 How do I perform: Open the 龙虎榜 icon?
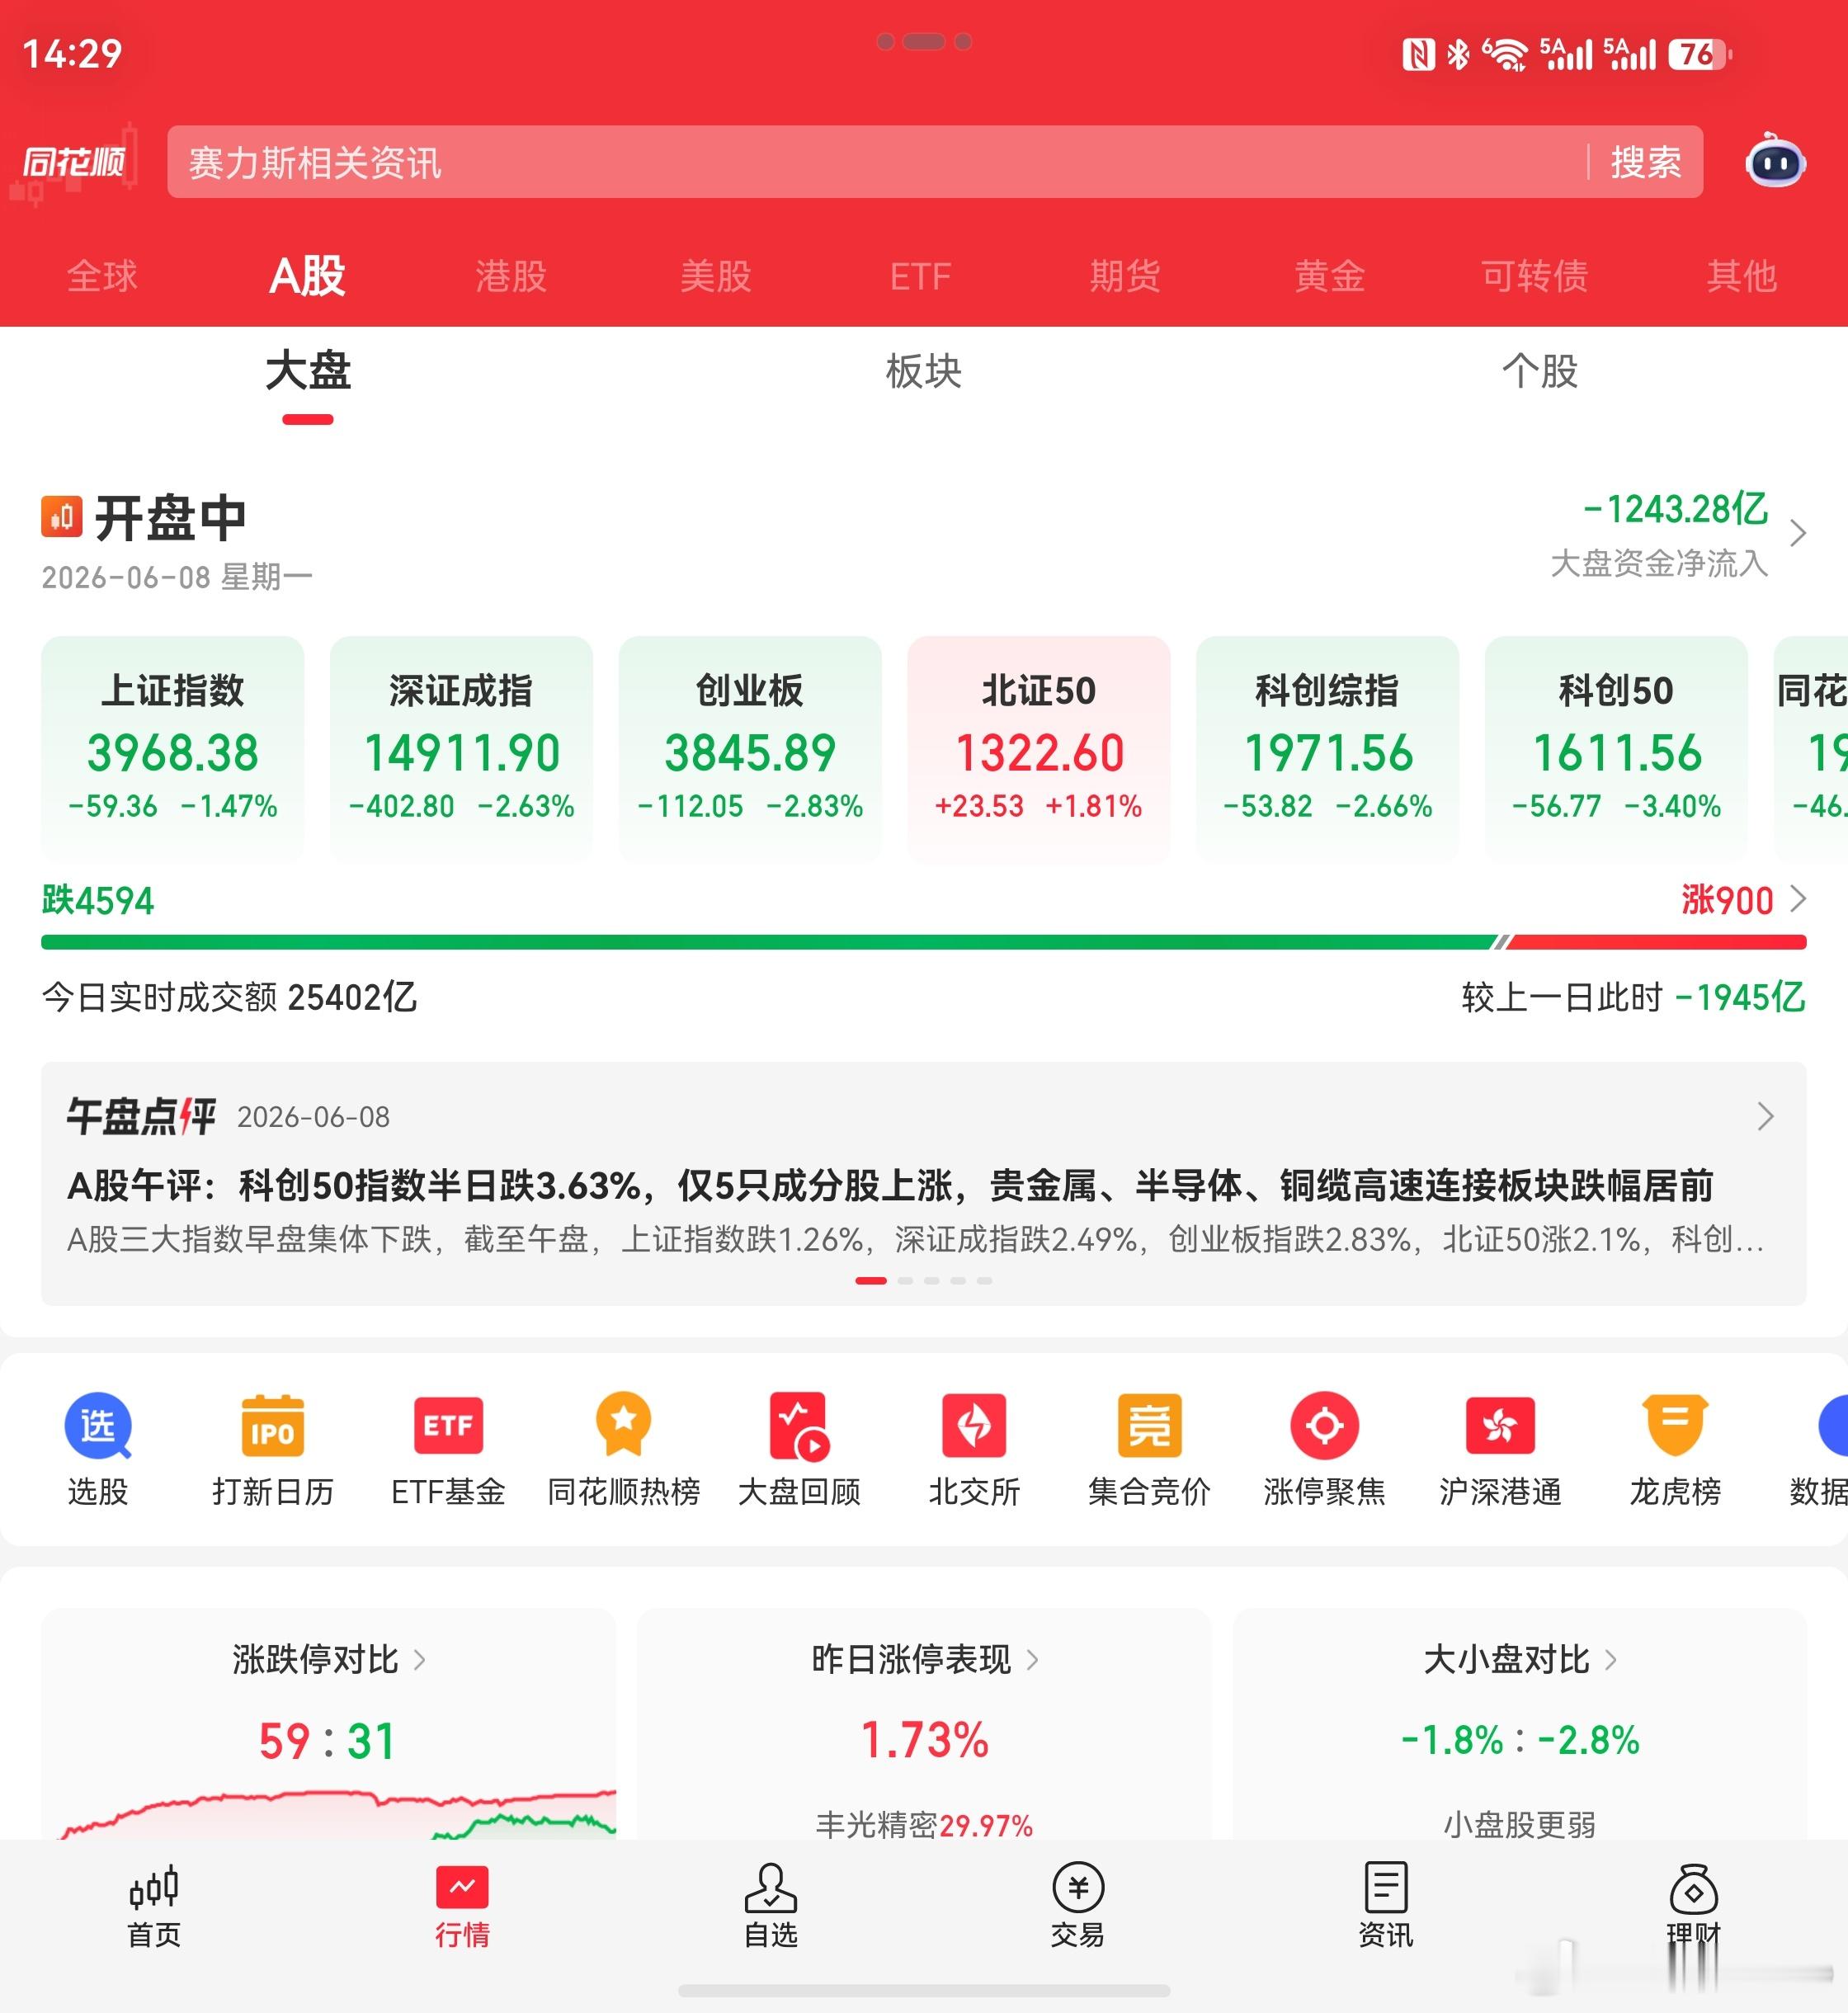1676,1426
